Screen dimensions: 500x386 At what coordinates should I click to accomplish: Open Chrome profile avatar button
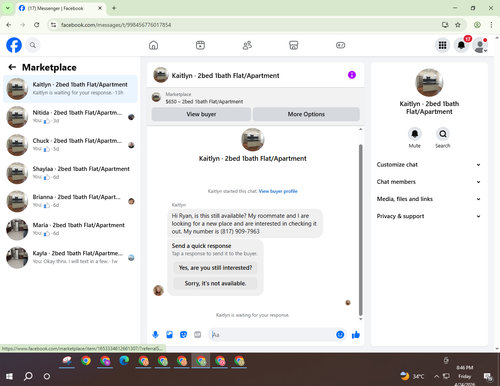pos(477,25)
